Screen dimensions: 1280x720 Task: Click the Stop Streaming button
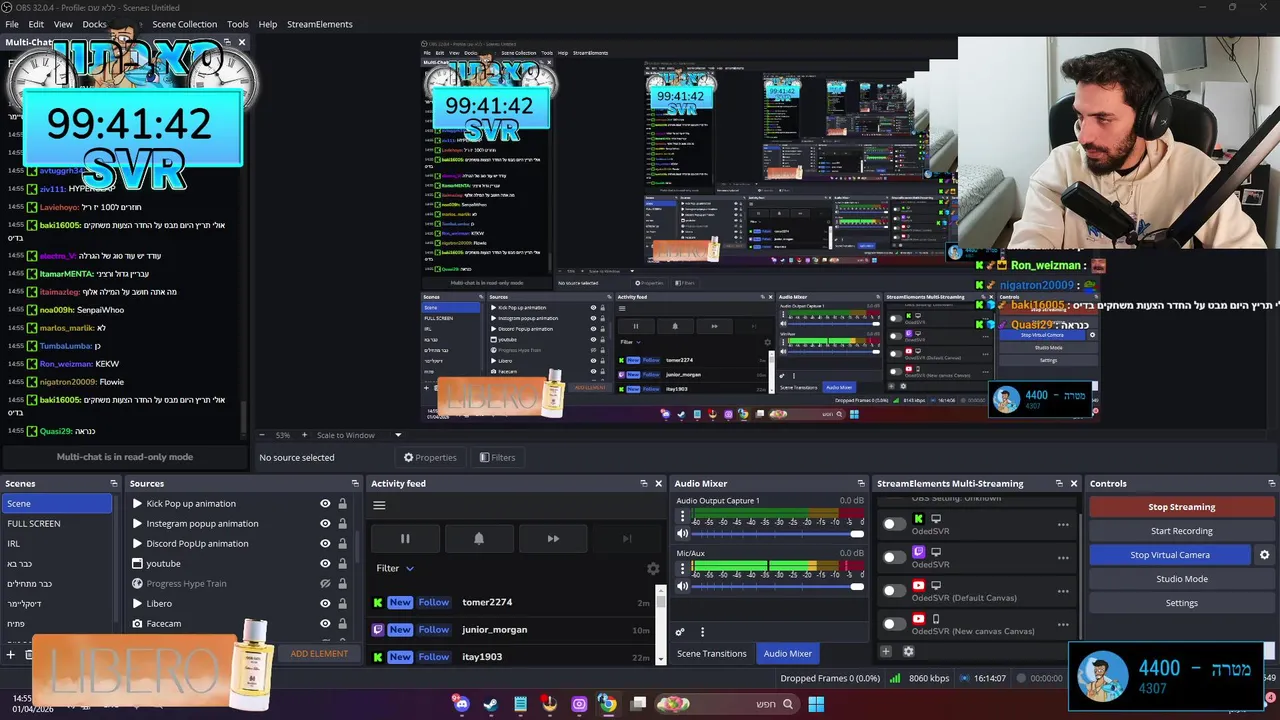(x=1181, y=507)
